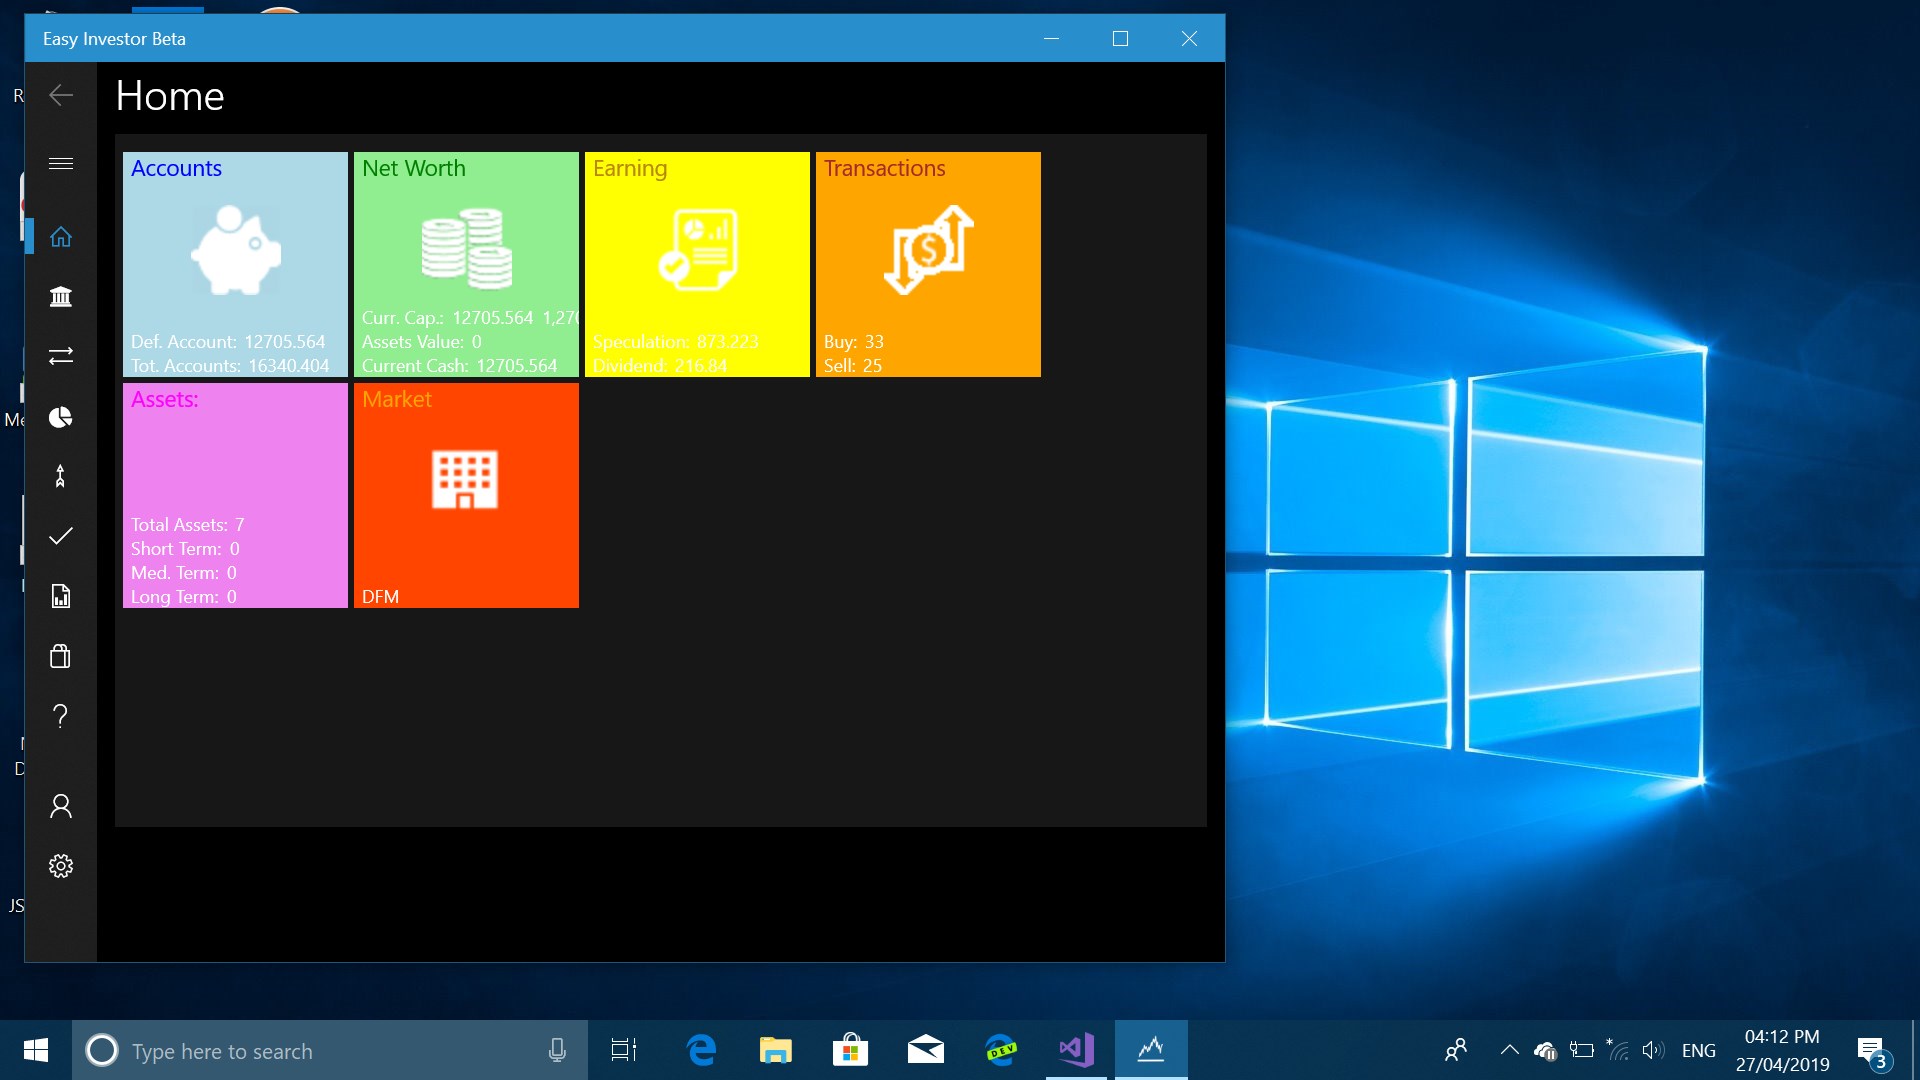Open the yellow Earning tile
This screenshot has height=1080, width=1920.
point(697,264)
